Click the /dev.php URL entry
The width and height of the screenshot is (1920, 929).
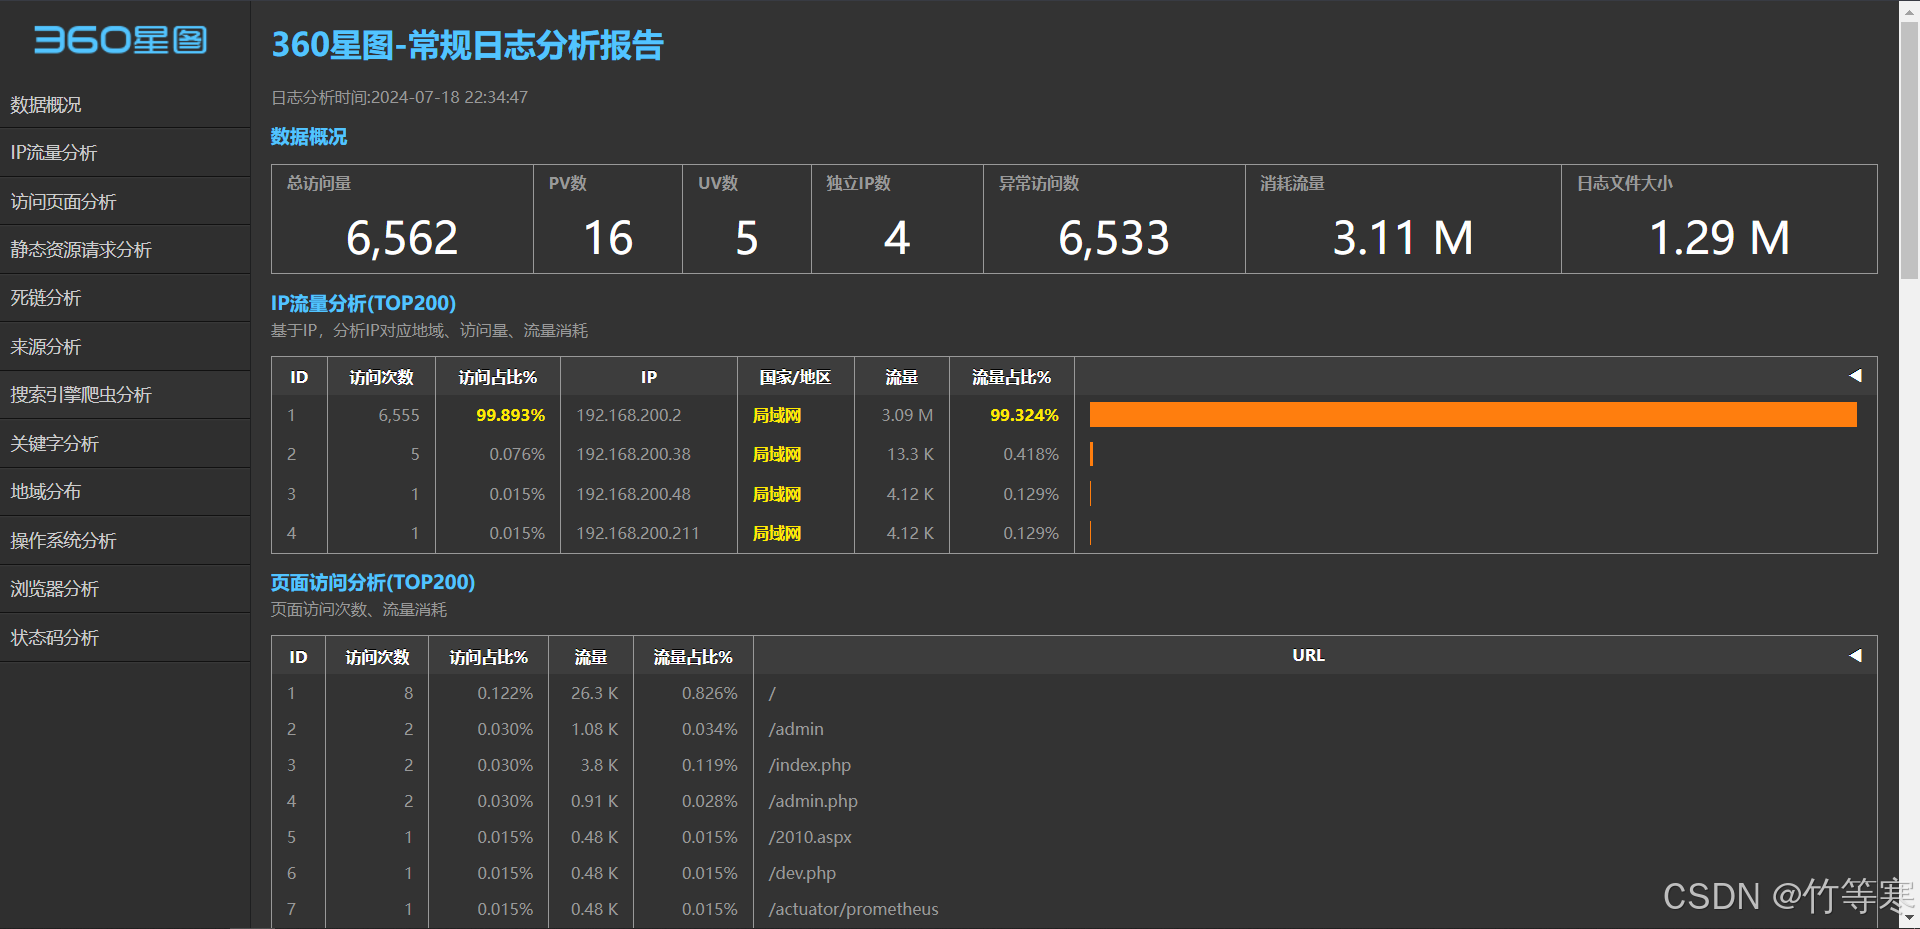pyautogui.click(x=802, y=873)
